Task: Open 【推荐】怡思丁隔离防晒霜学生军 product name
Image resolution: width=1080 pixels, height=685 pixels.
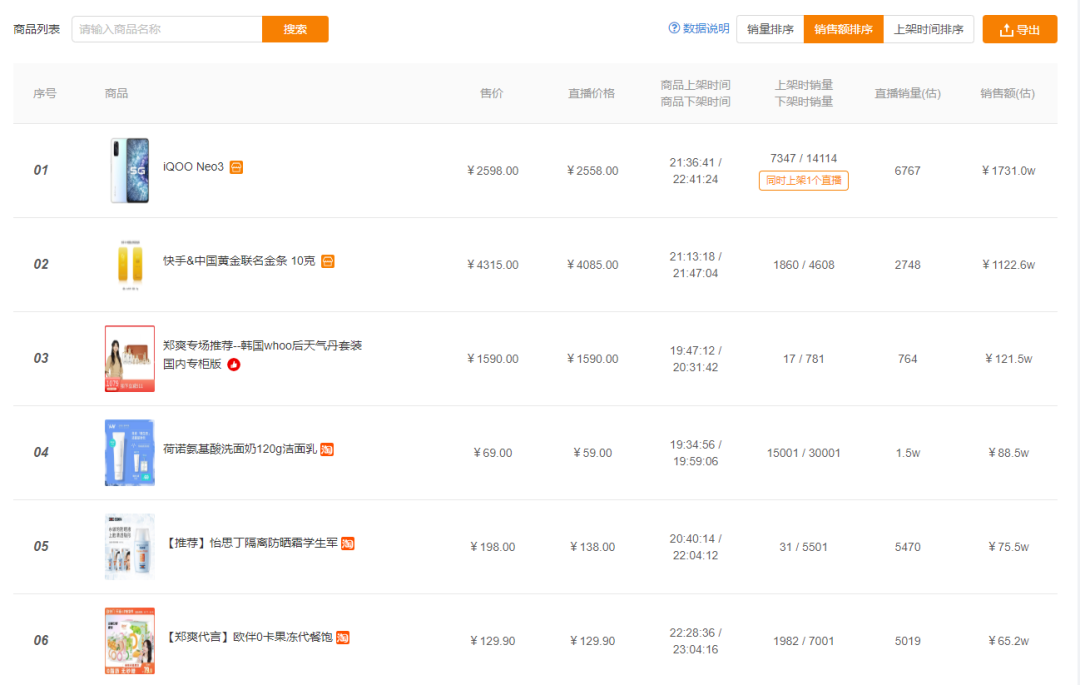Action: pyautogui.click(x=251, y=543)
